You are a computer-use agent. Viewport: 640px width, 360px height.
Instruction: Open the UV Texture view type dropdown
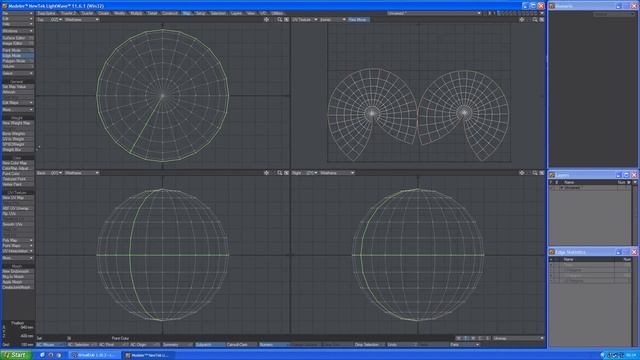[304, 20]
